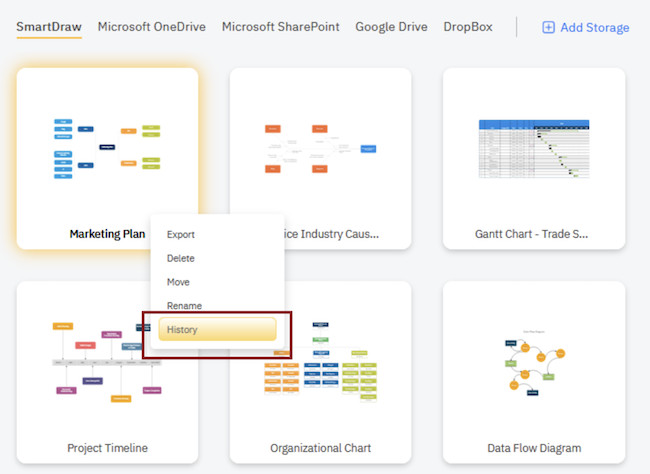Image resolution: width=650 pixels, height=474 pixels.
Task: Open the Gantt Chart thumbnail
Action: (x=534, y=149)
